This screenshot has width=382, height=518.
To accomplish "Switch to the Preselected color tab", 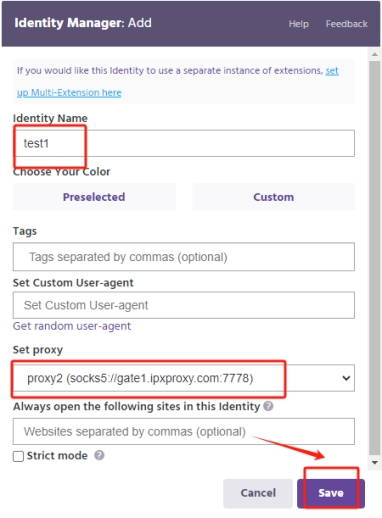I will [94, 197].
